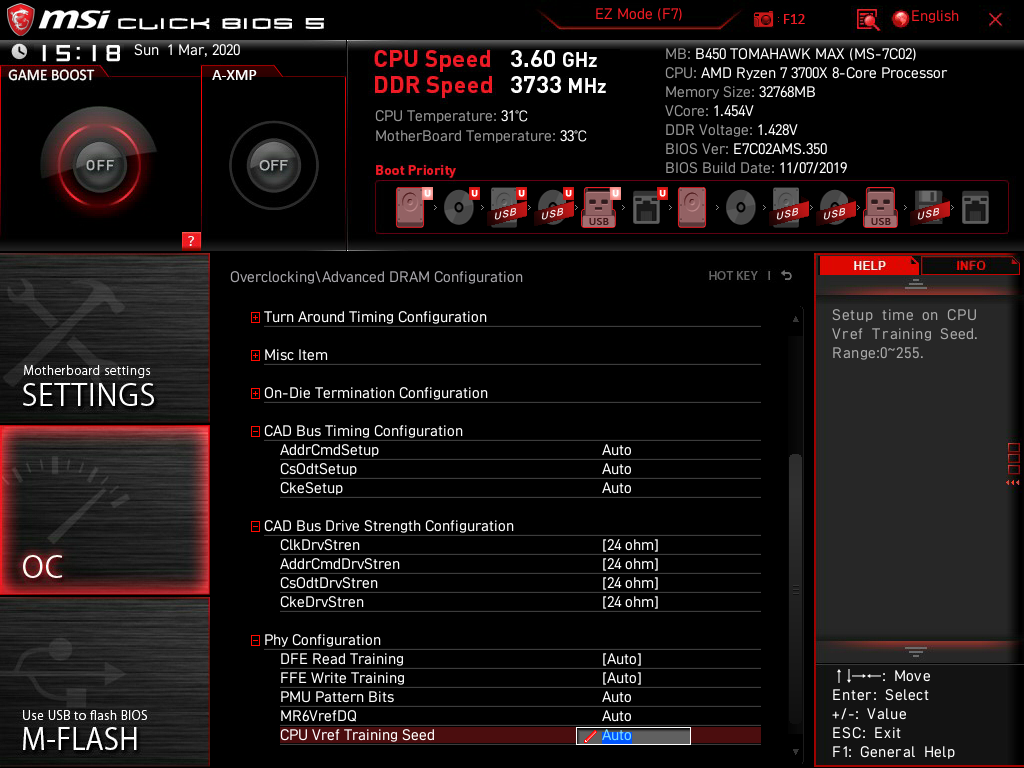The image size is (1024, 768).
Task: Click the clock icon beside the time
Action: pyautogui.click(x=20, y=51)
